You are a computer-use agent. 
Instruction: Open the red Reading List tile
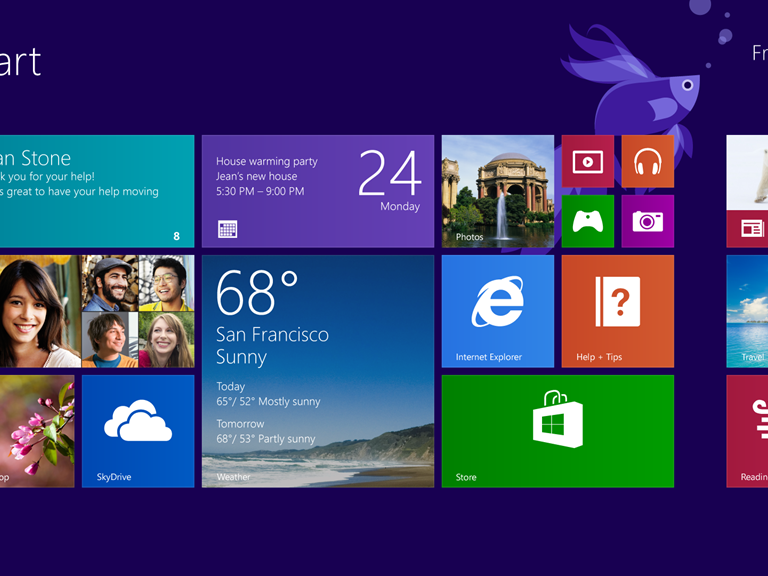point(747,432)
